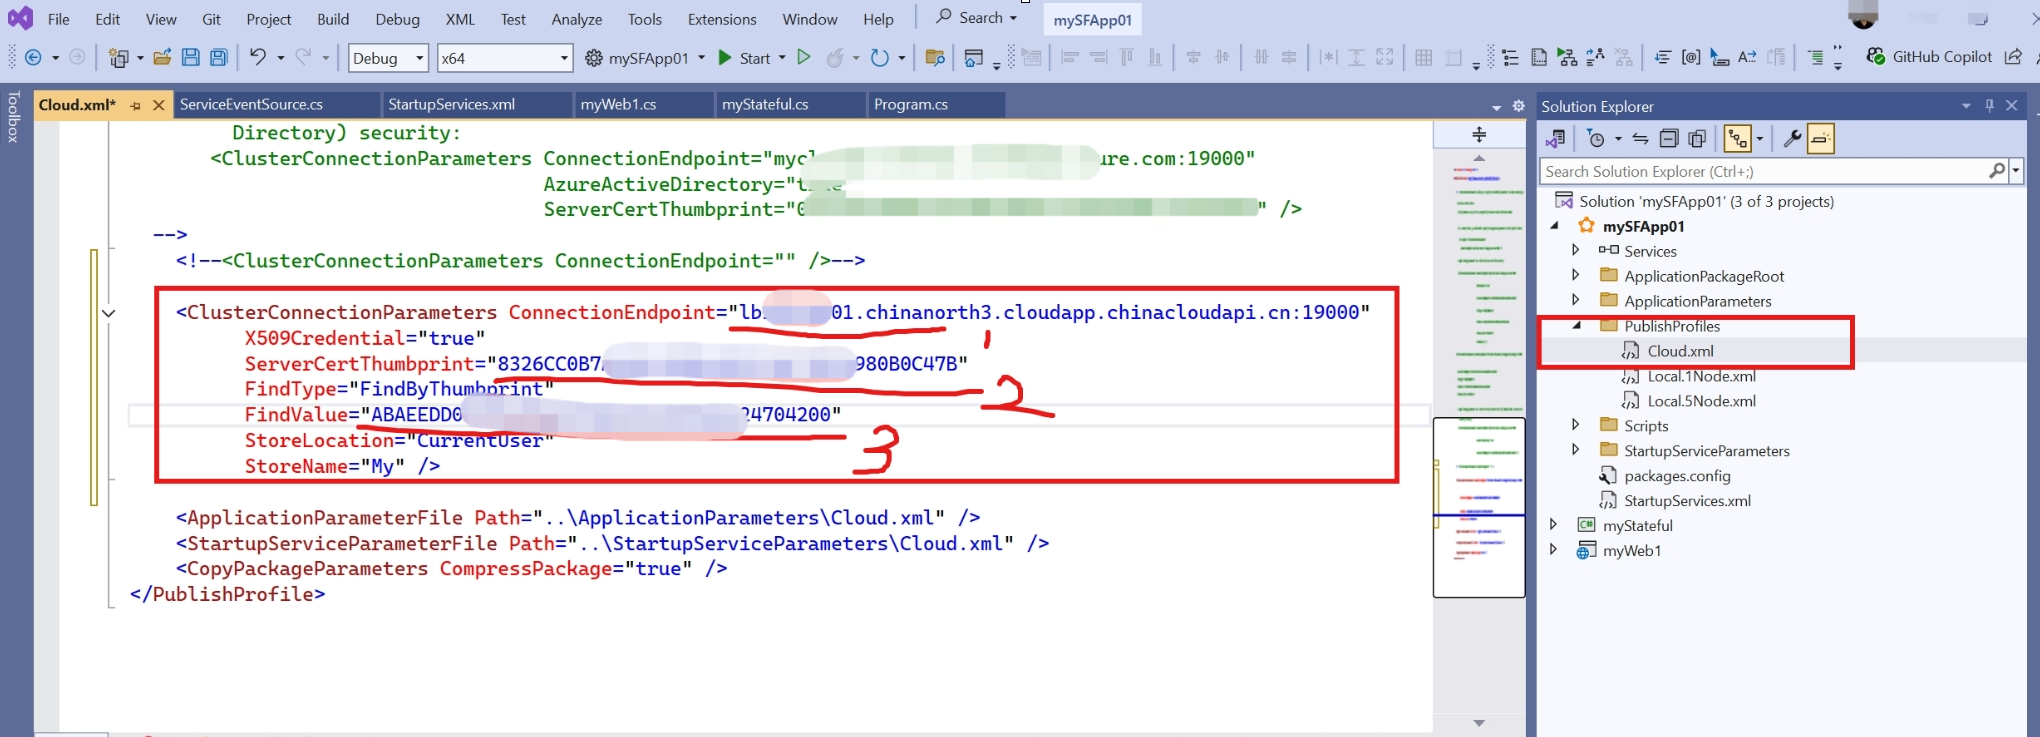Select Local.1Node.xml in Solution Explorer
The width and height of the screenshot is (2040, 737).
(1701, 376)
